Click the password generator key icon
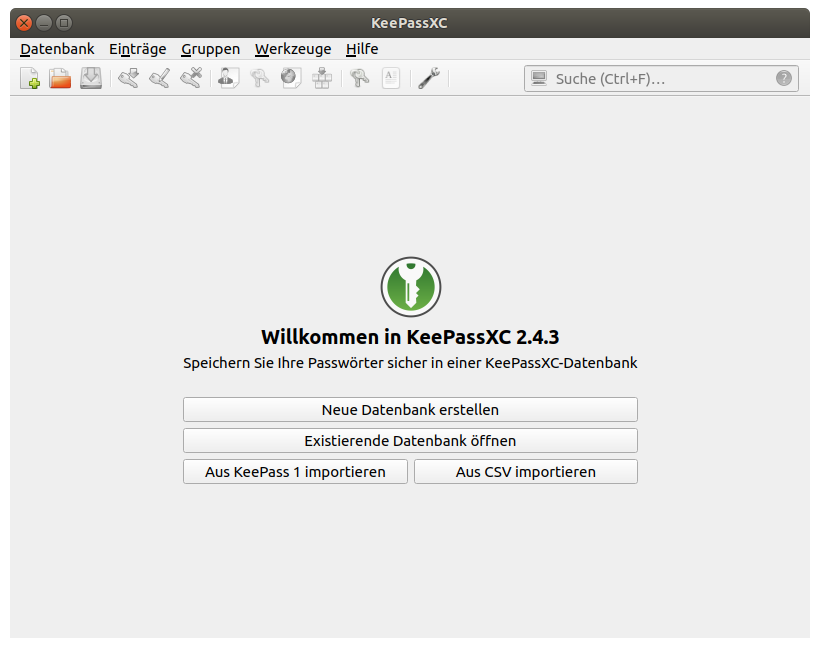This screenshot has width=820, height=648. pos(359,78)
